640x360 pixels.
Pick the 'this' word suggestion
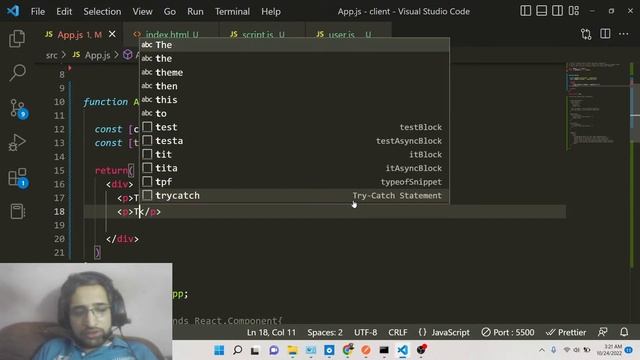click(294, 100)
